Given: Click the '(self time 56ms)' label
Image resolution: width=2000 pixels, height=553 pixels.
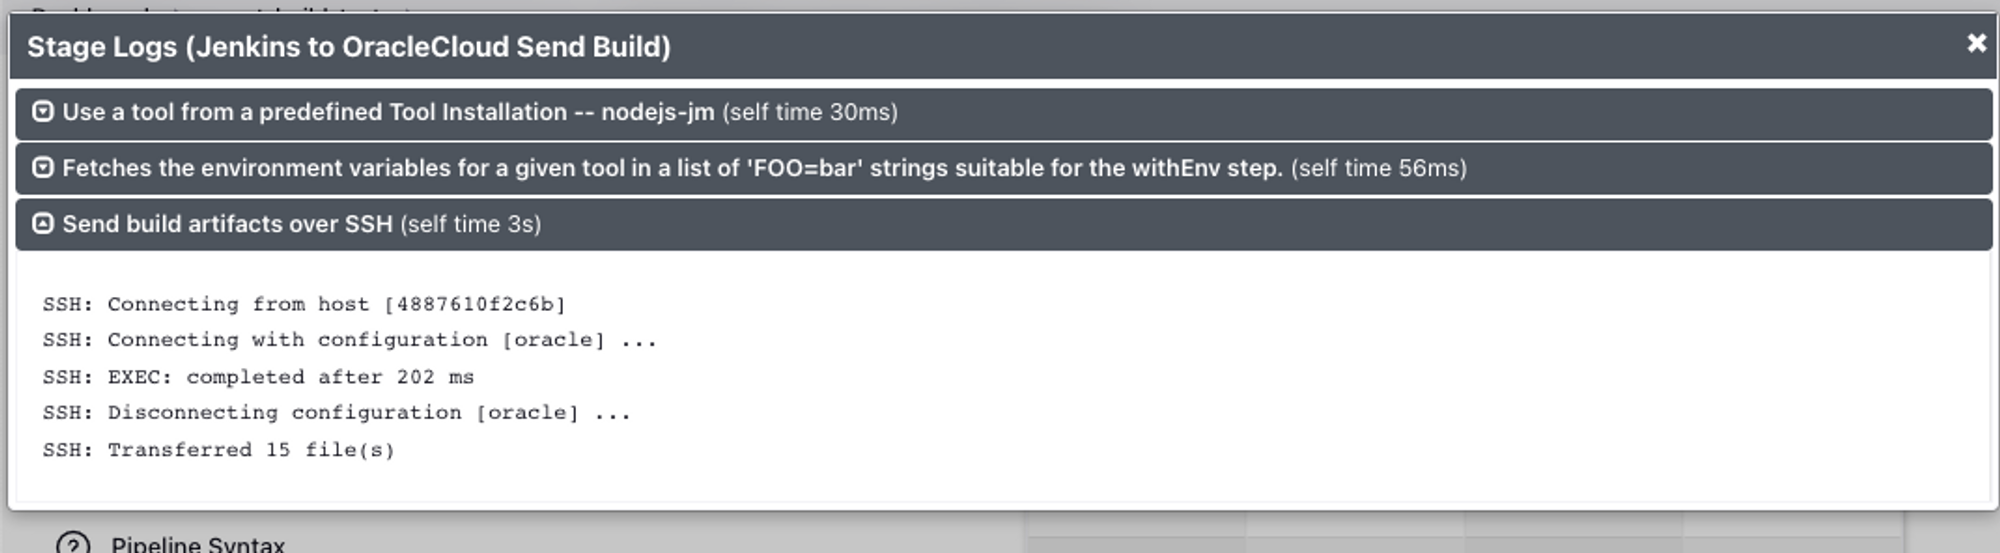Looking at the screenshot, I should point(1379,168).
